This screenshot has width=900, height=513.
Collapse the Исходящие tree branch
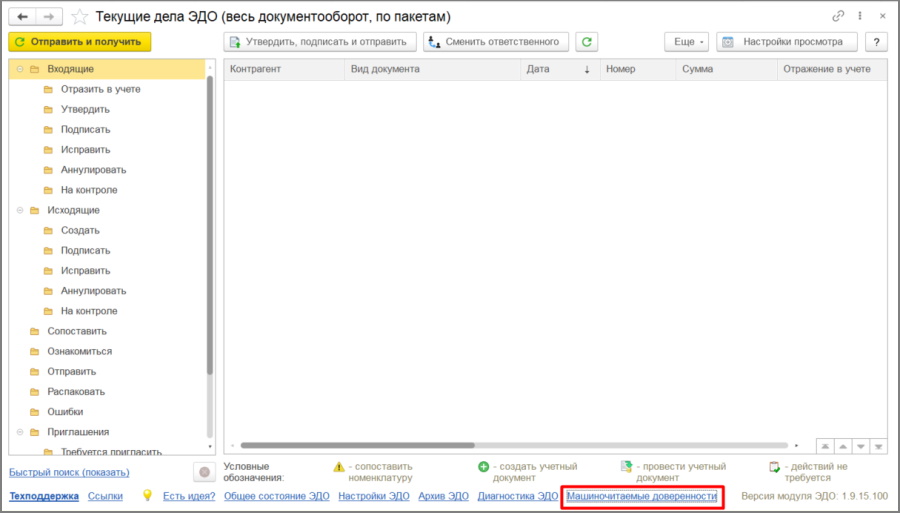tap(20, 210)
